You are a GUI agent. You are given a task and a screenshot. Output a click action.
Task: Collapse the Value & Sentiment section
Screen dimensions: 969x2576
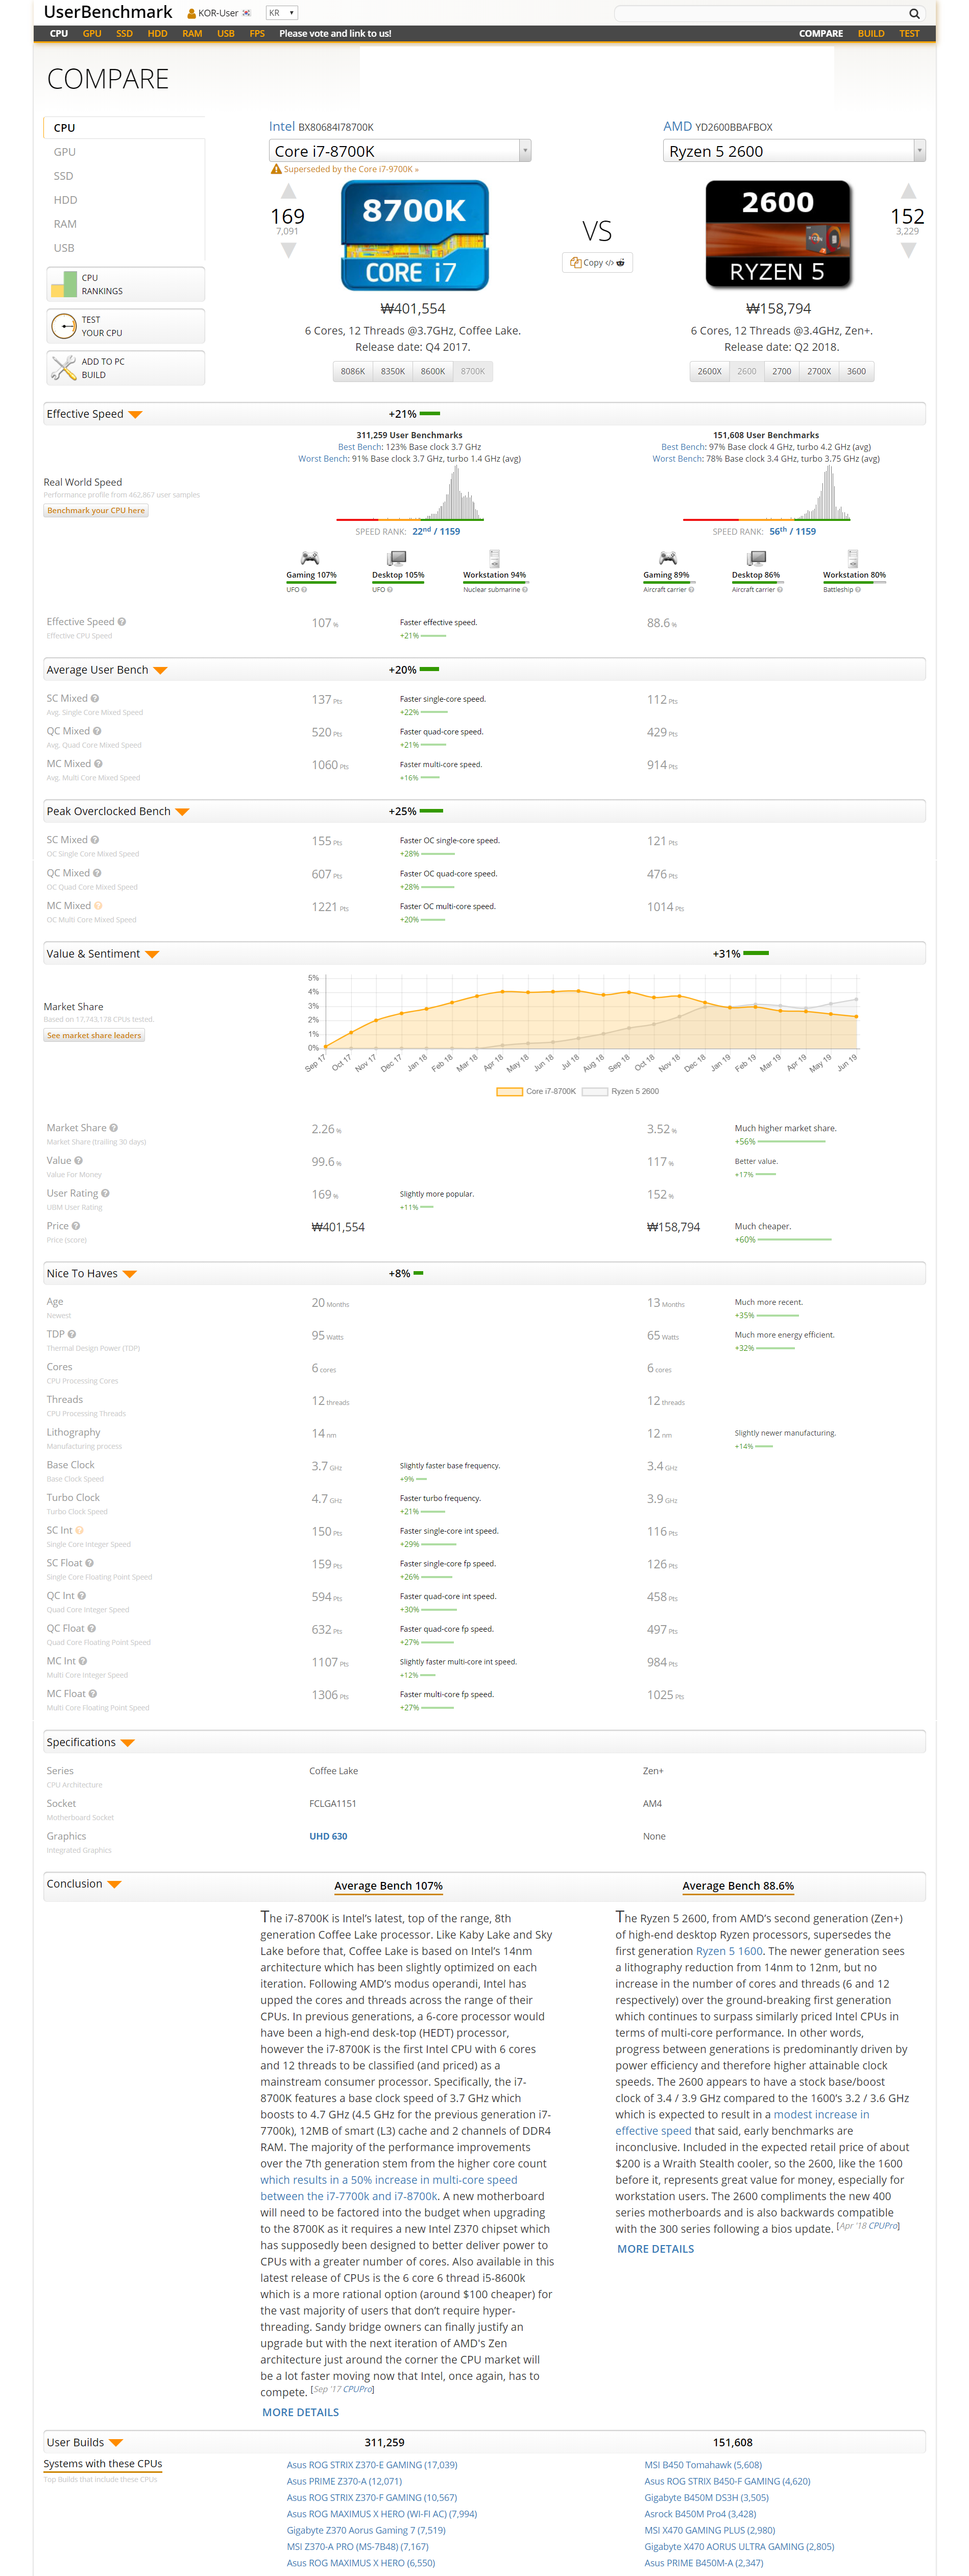152,955
